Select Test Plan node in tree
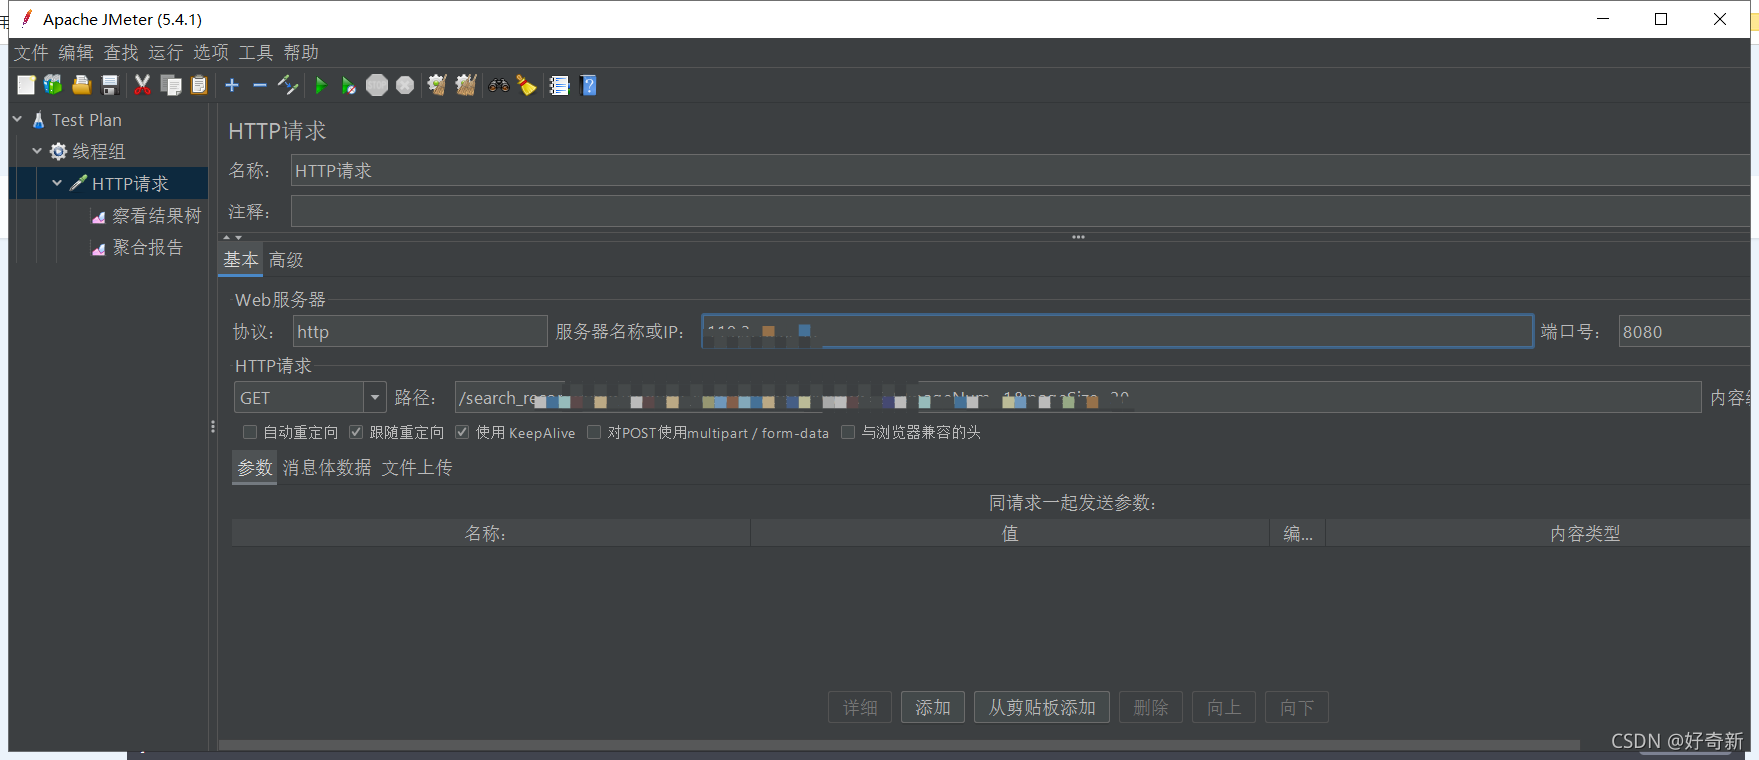The height and width of the screenshot is (760, 1759). click(x=86, y=120)
